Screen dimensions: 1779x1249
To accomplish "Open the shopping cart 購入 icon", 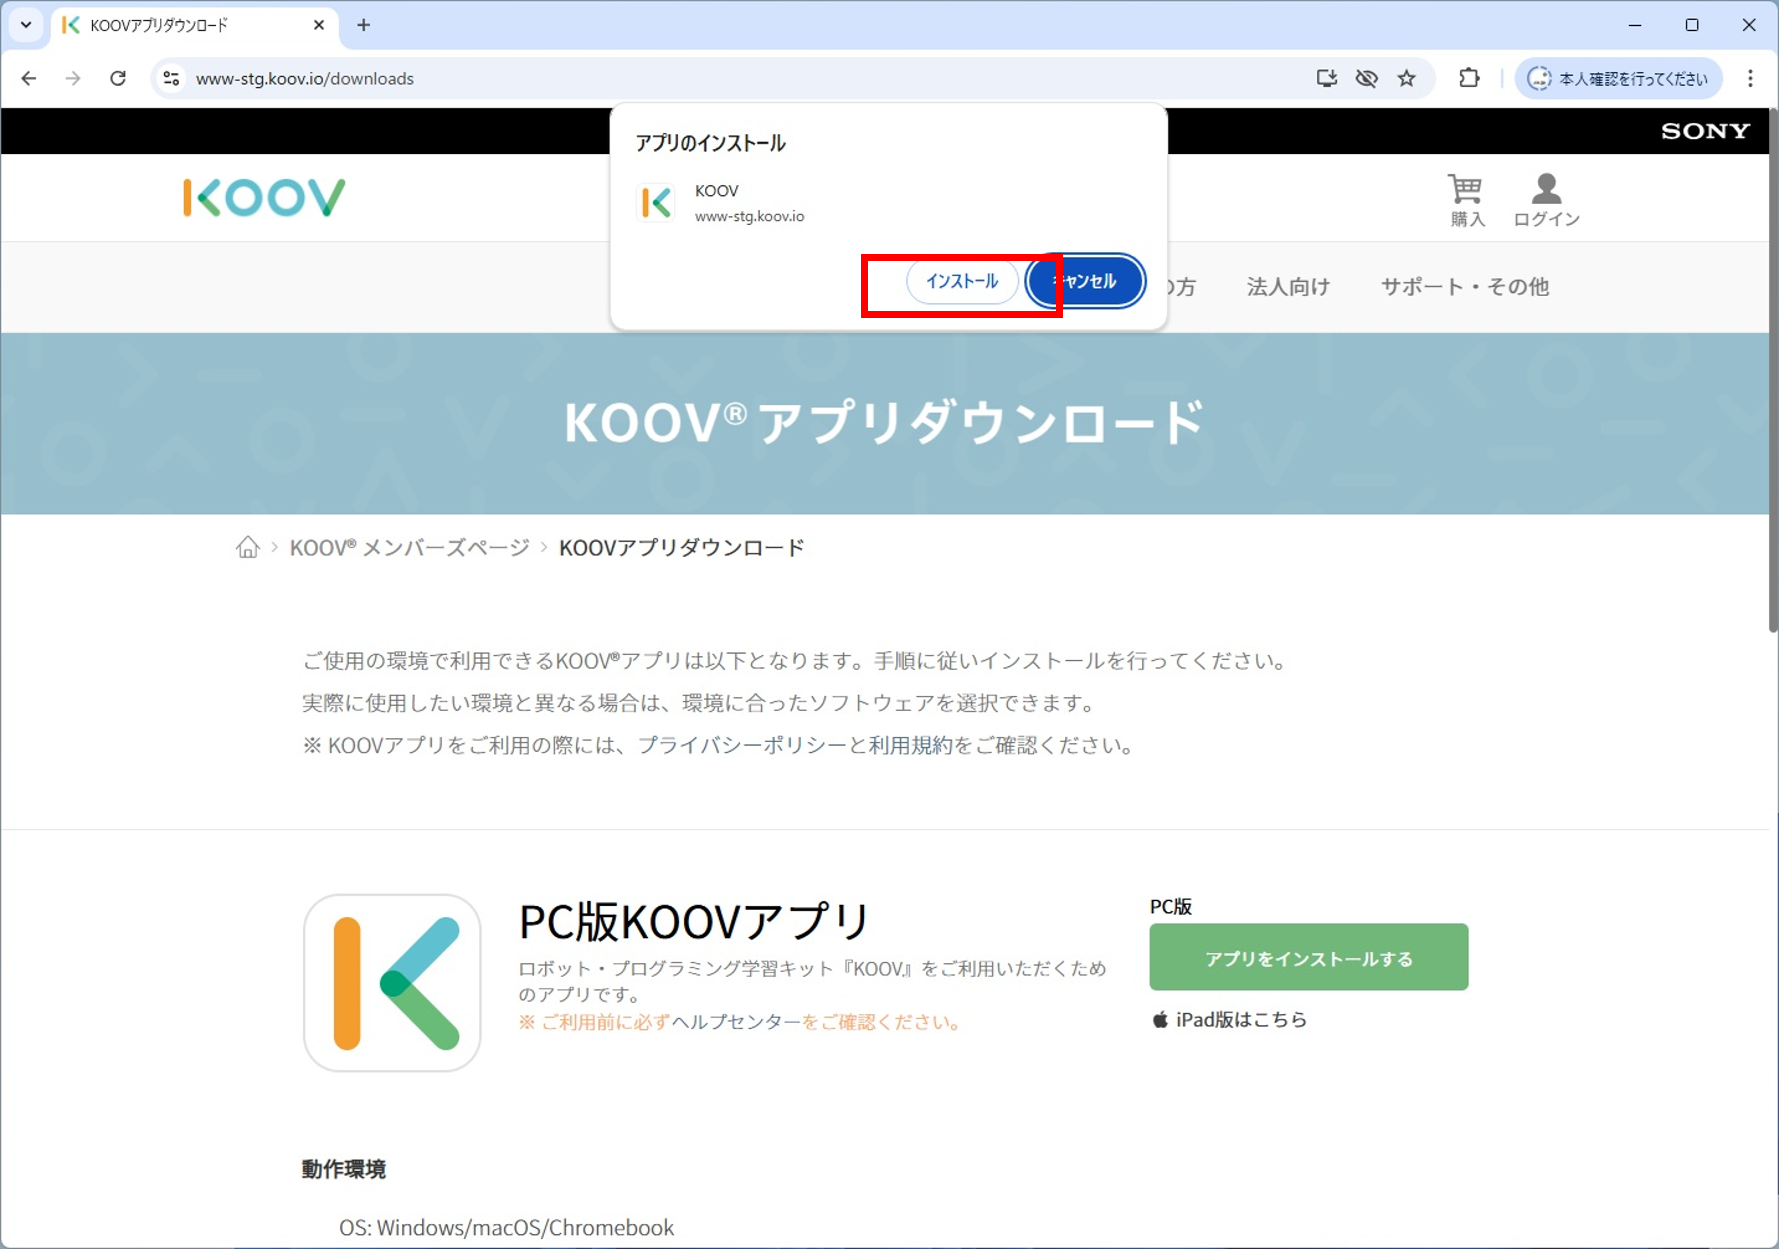I will click(1466, 199).
